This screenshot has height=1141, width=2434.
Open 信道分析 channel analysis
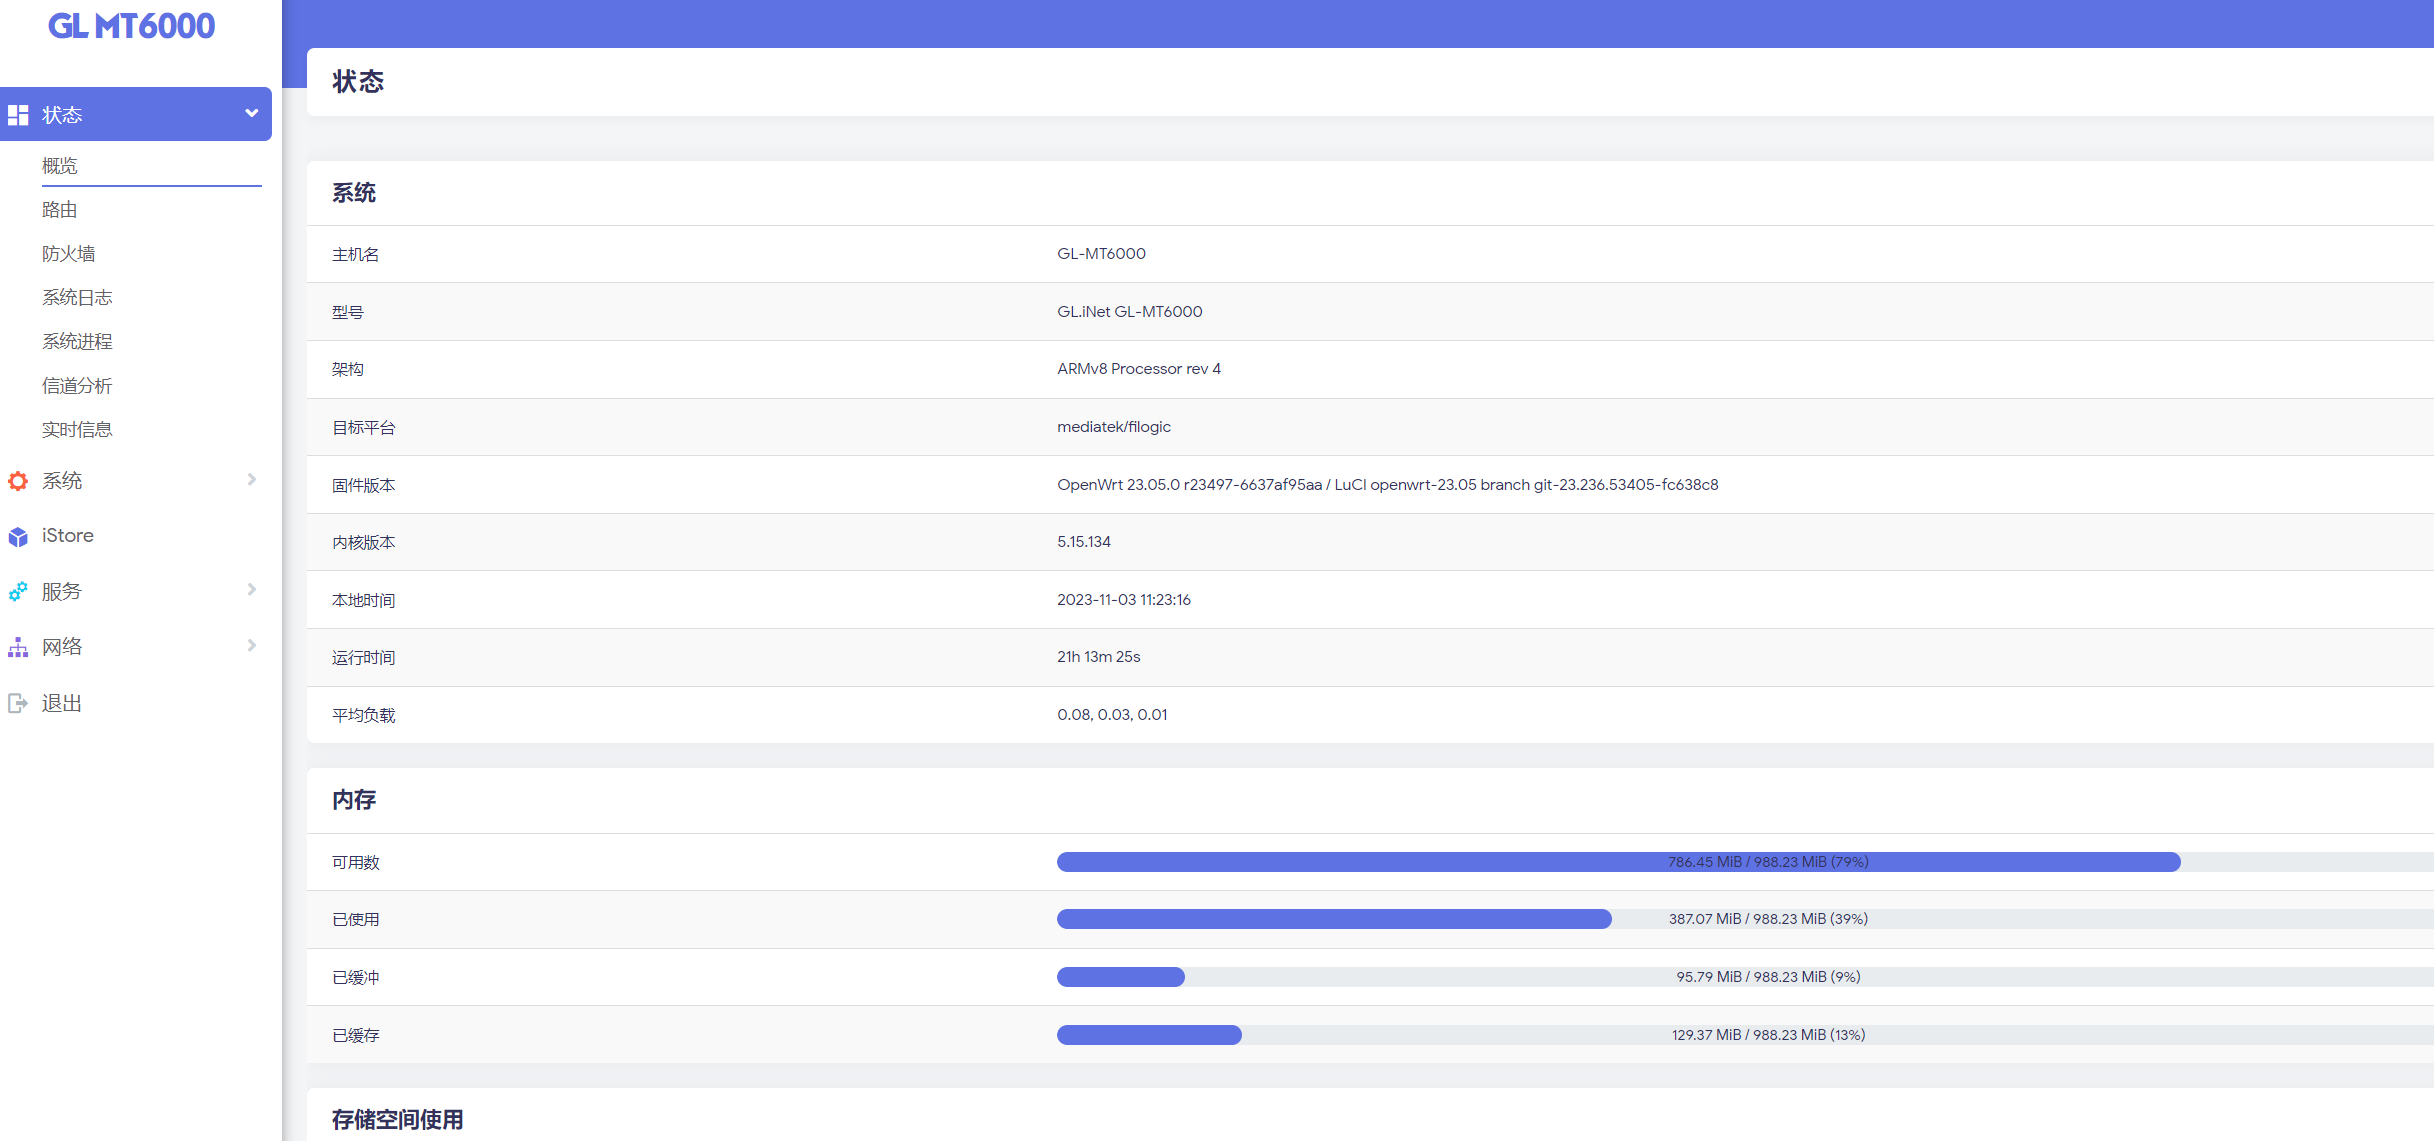77,386
